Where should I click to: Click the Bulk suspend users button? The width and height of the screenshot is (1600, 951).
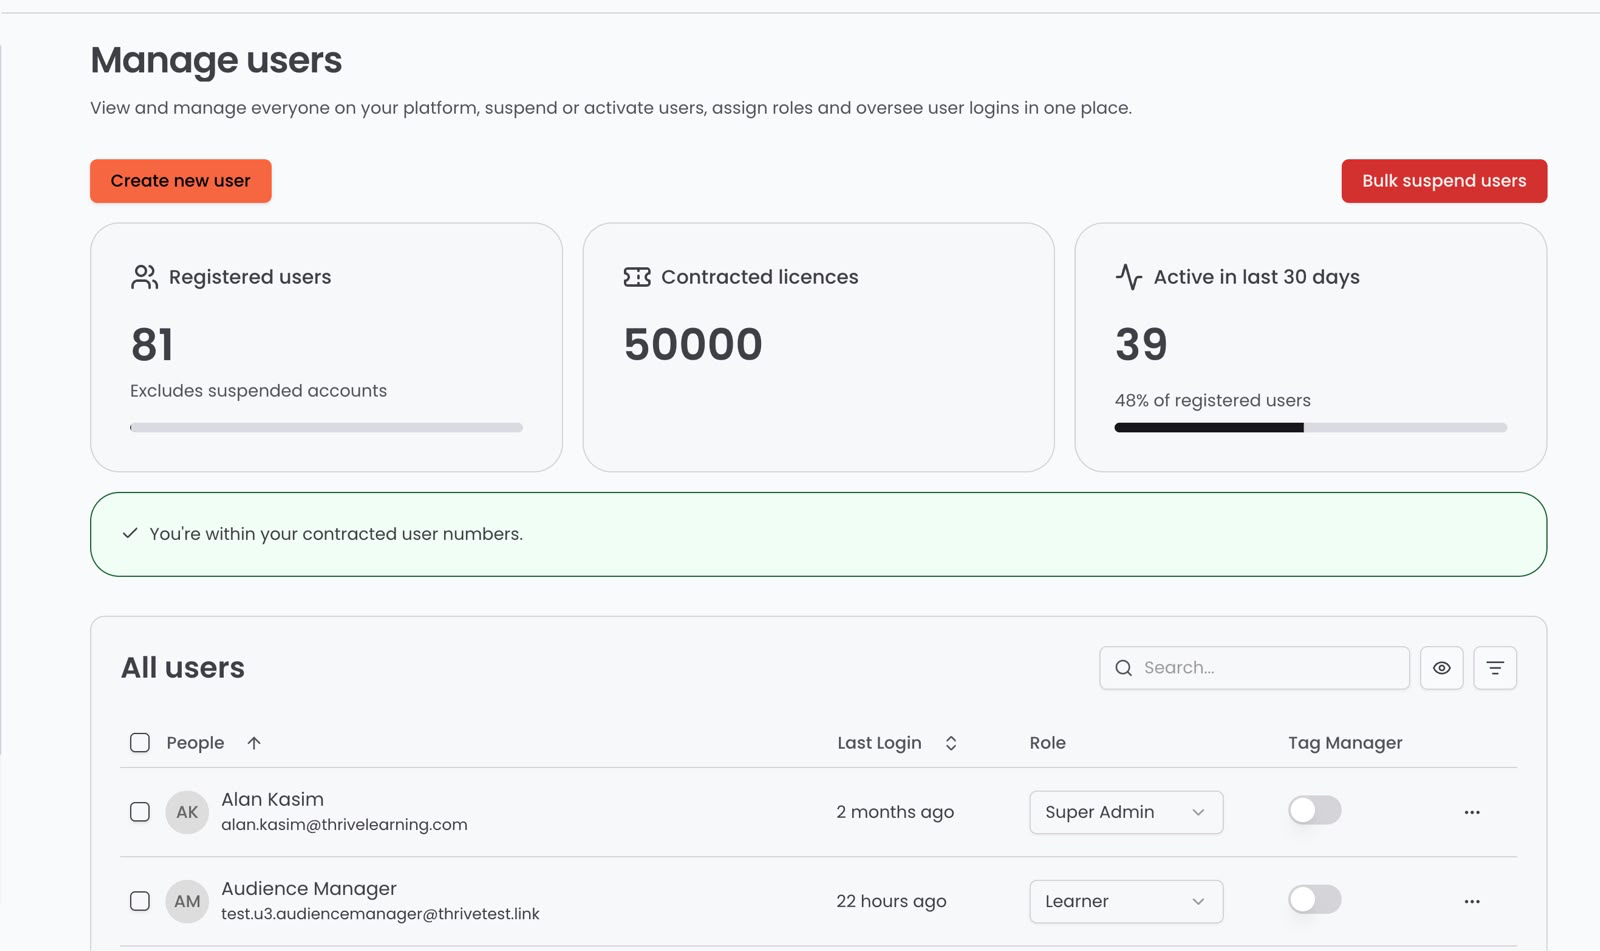(x=1444, y=181)
